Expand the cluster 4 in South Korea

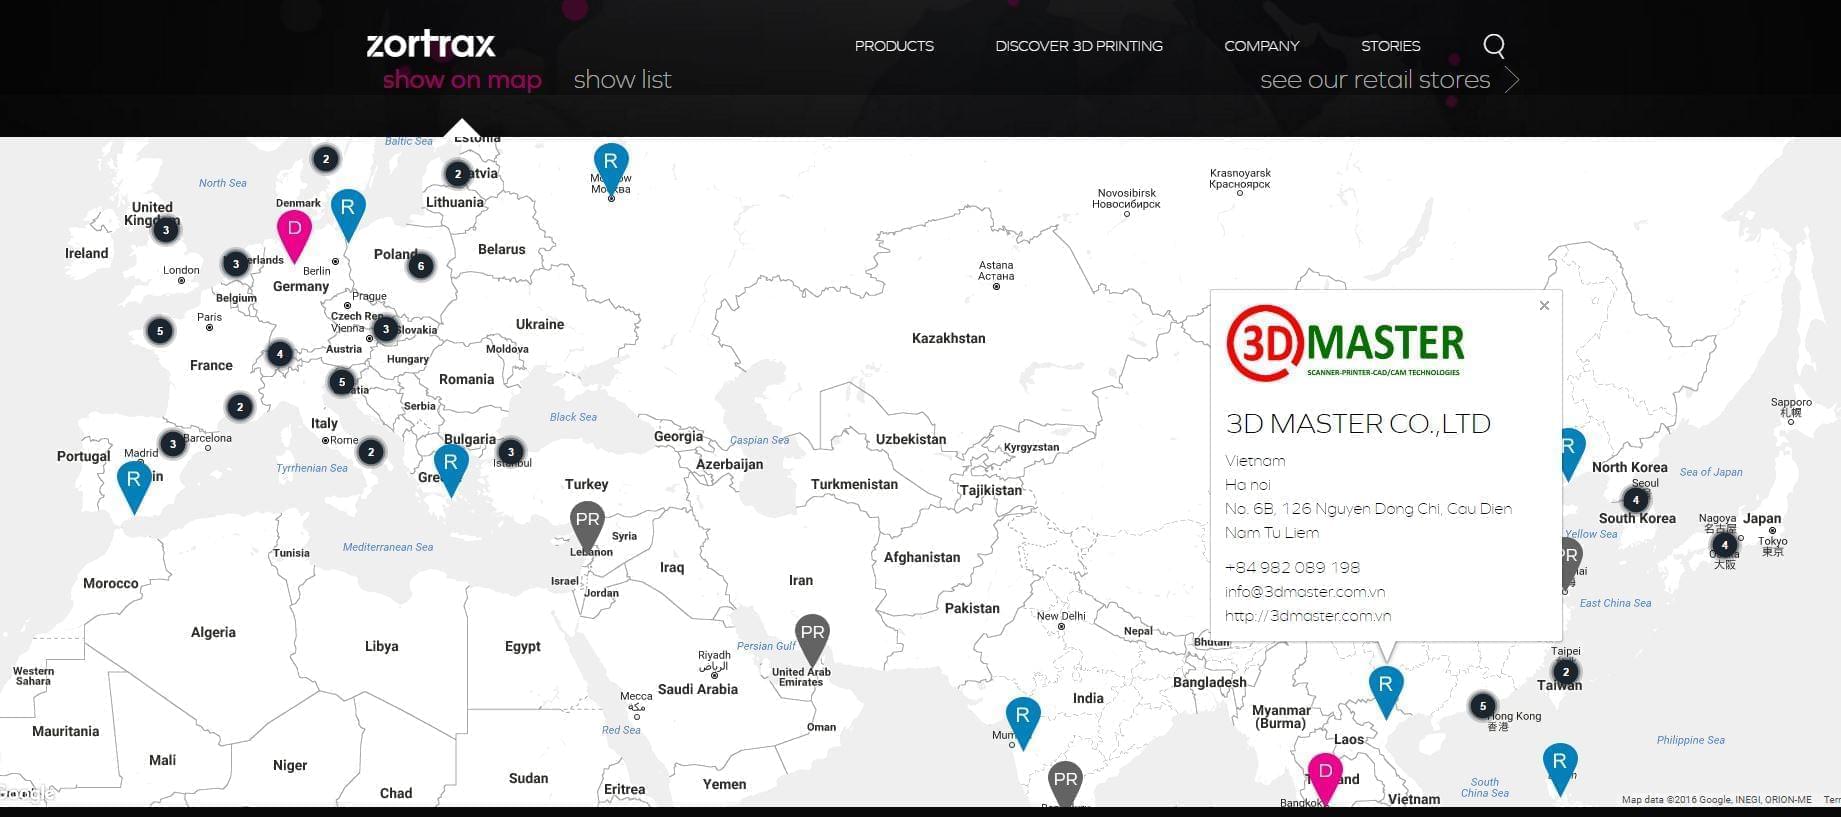tap(1636, 499)
